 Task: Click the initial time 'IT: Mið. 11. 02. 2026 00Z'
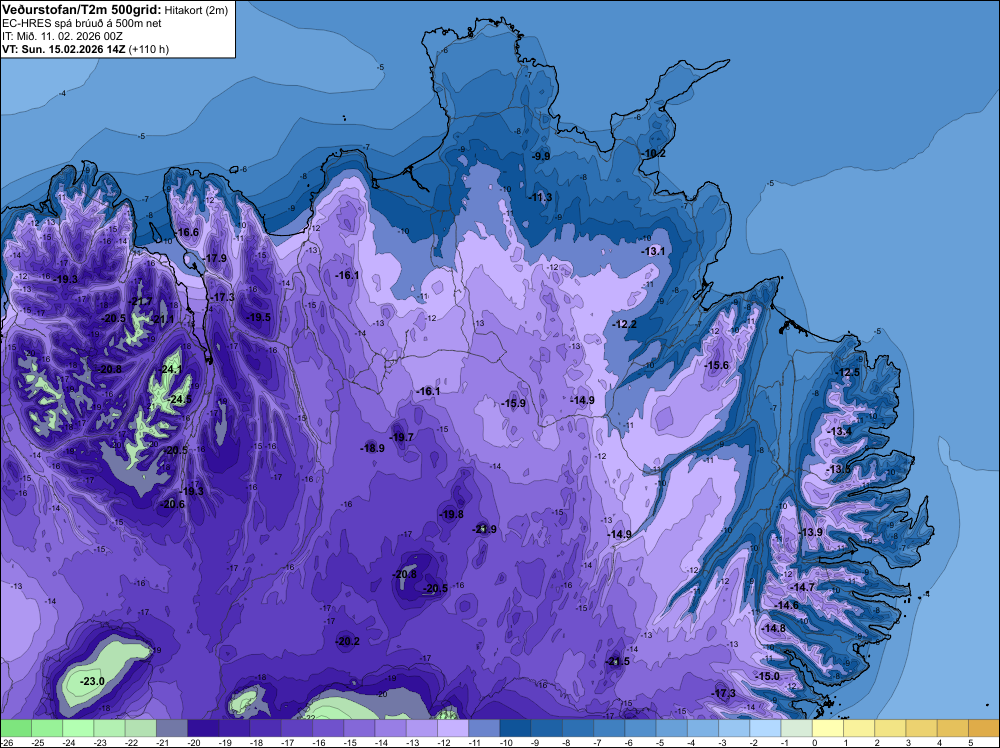click(62, 36)
